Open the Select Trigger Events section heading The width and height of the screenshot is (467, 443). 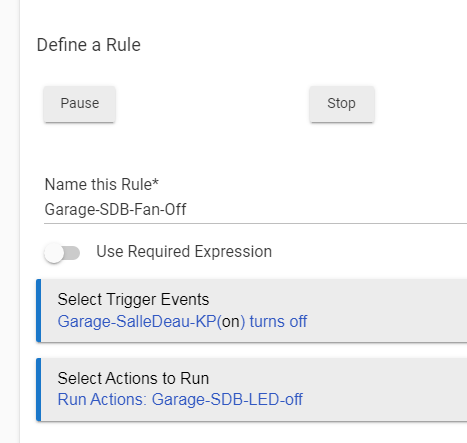pos(133,299)
